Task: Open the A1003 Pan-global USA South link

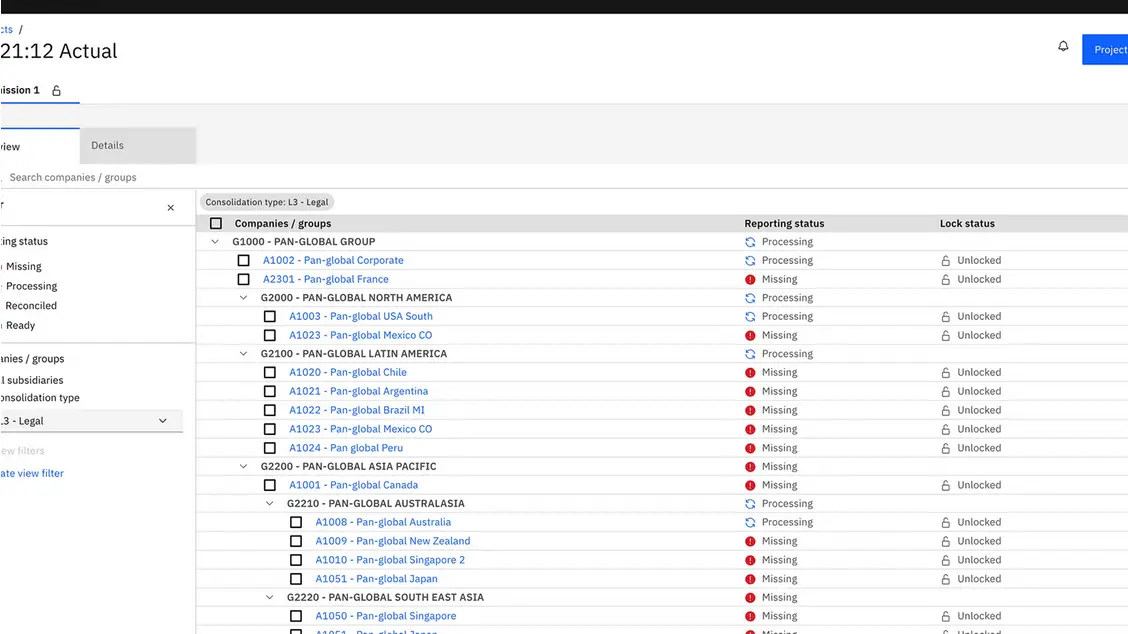Action: pyautogui.click(x=361, y=317)
